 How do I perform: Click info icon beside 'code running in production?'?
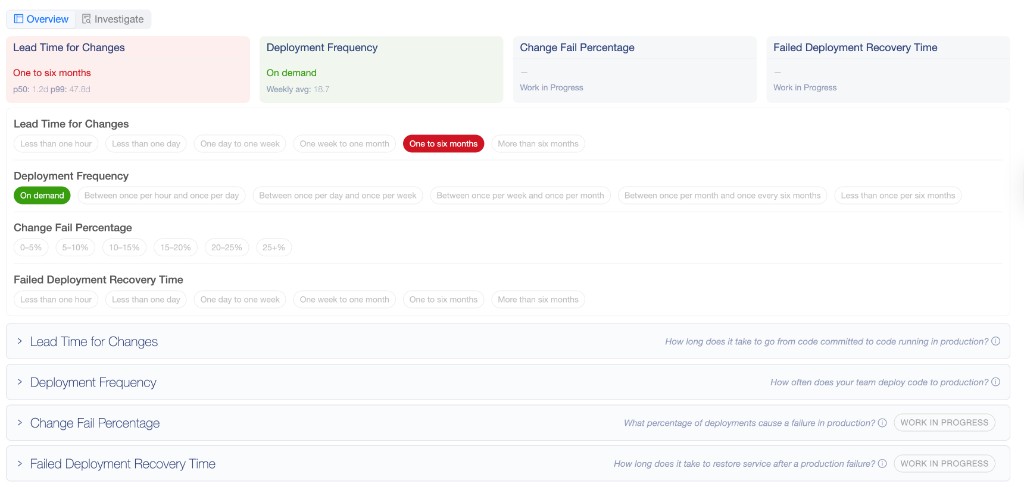[996, 341]
